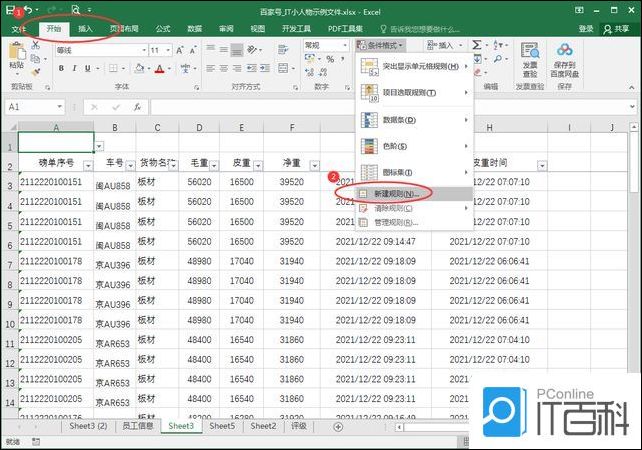The width and height of the screenshot is (642, 450).
Task: Open the 毛重 column filter dropdown
Action: tap(213, 166)
